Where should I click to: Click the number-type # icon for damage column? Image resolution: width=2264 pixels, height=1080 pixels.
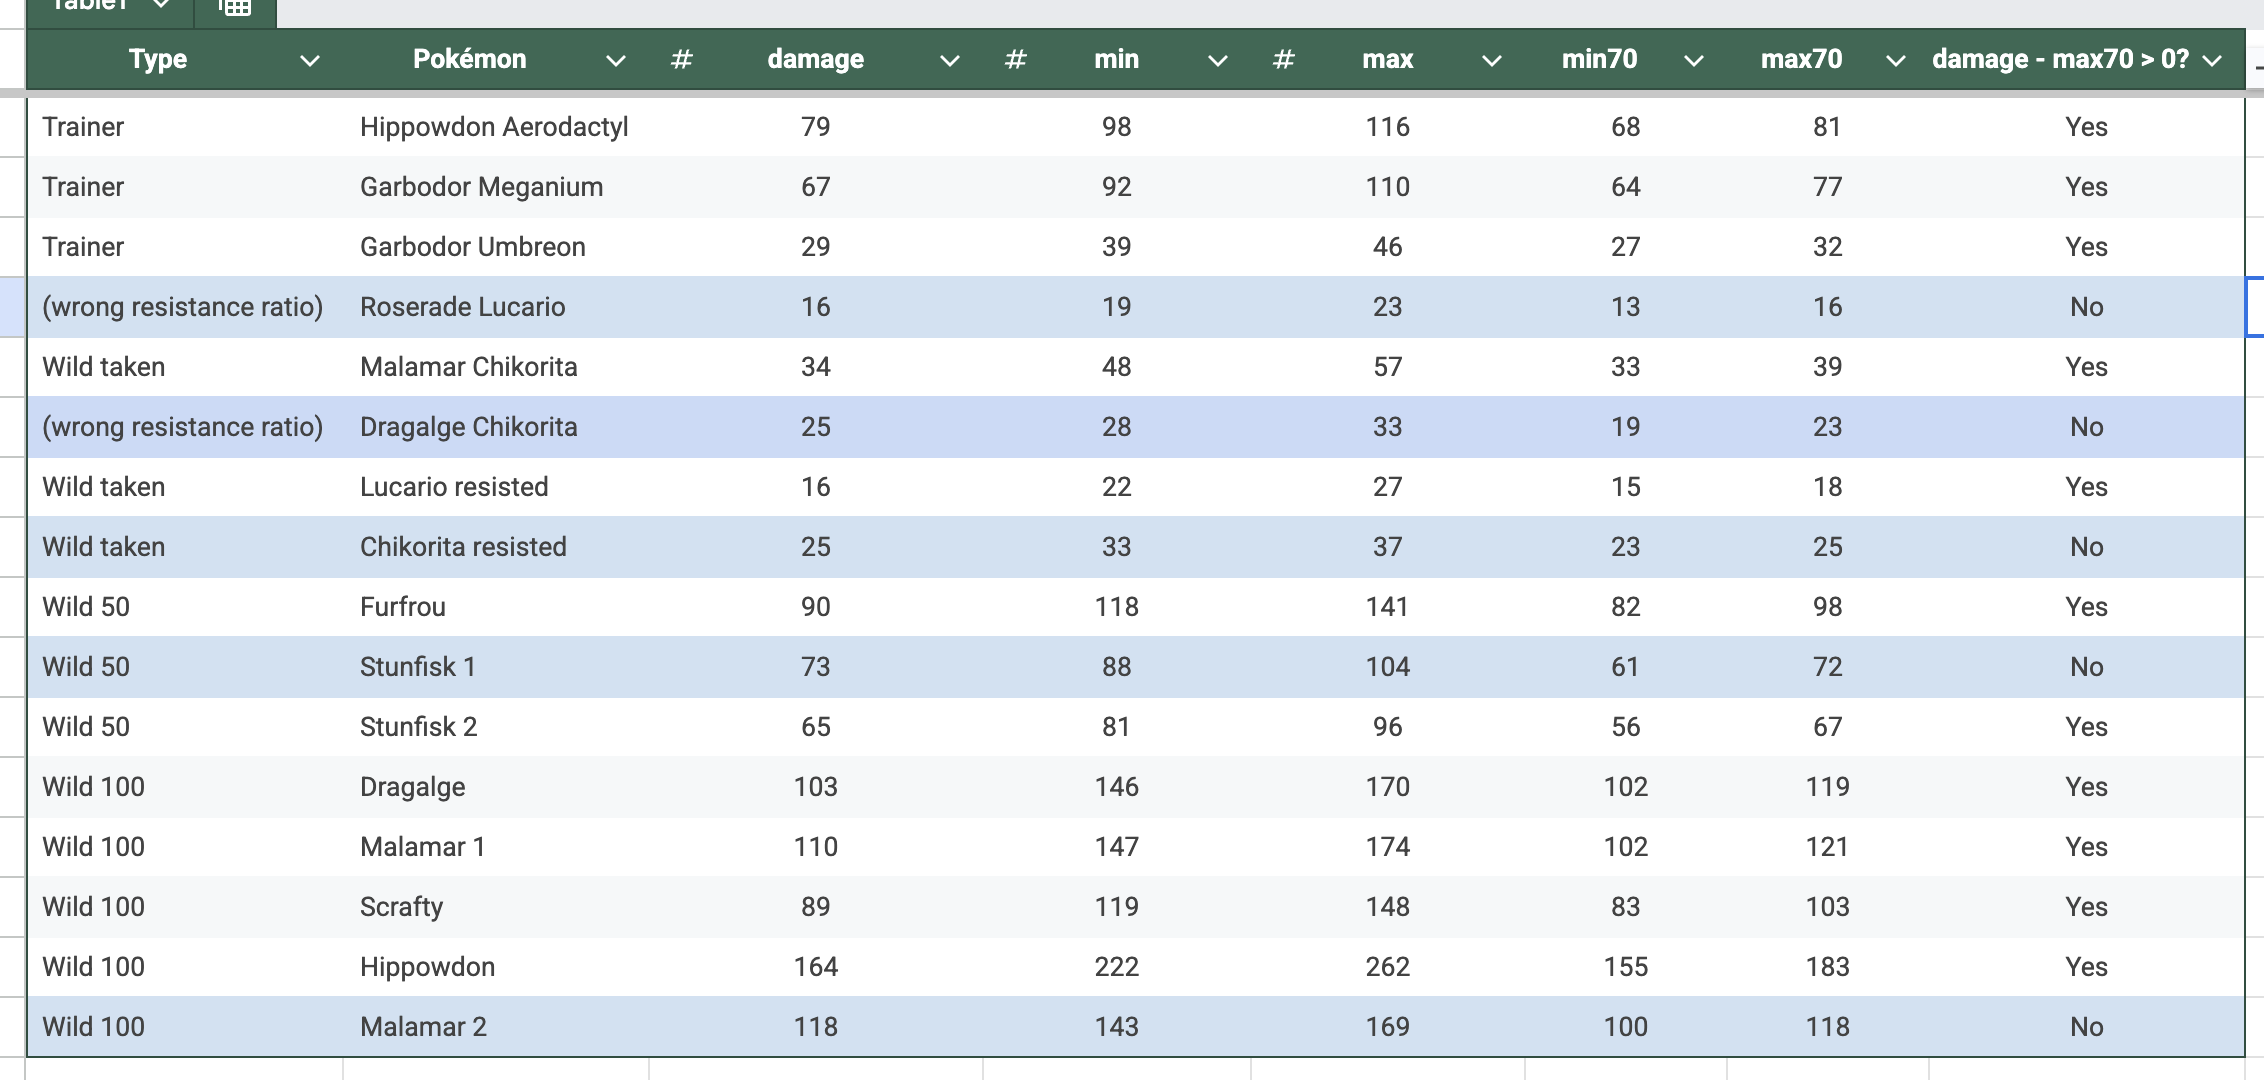(682, 60)
